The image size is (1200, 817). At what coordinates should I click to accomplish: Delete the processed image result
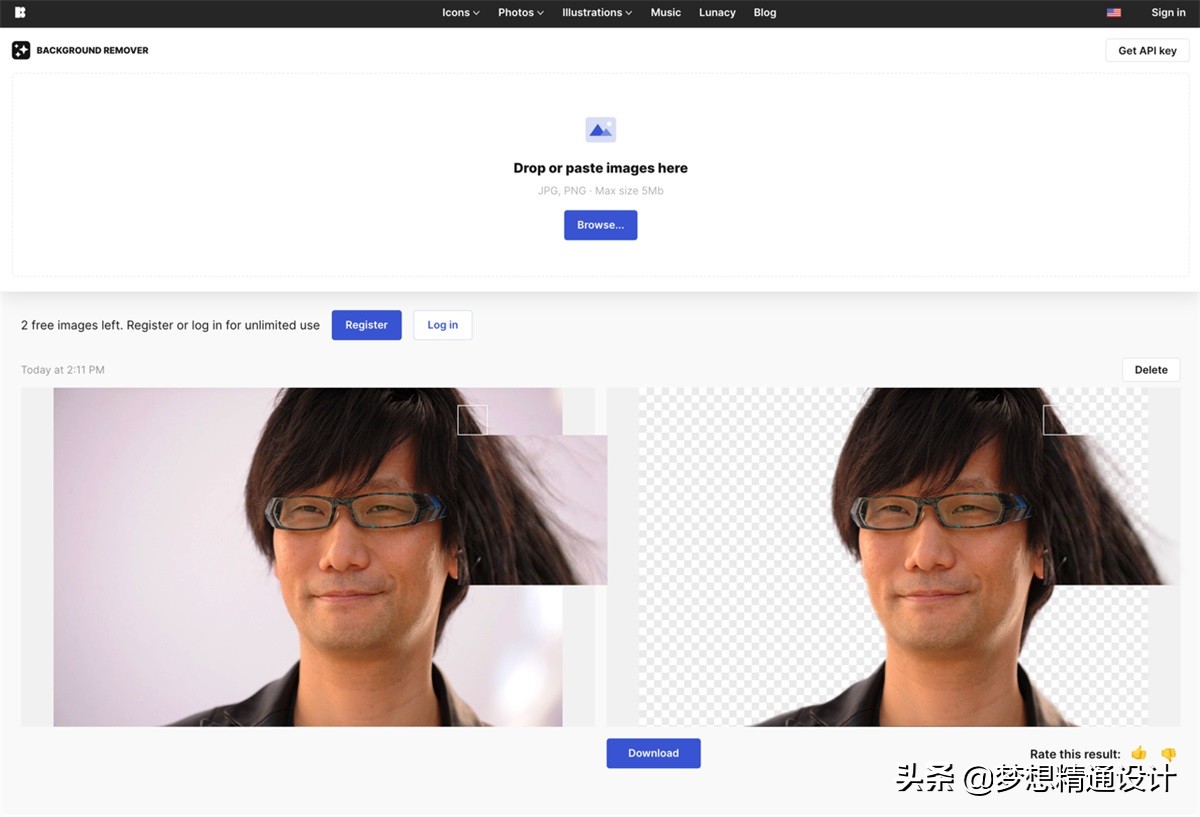point(1151,370)
